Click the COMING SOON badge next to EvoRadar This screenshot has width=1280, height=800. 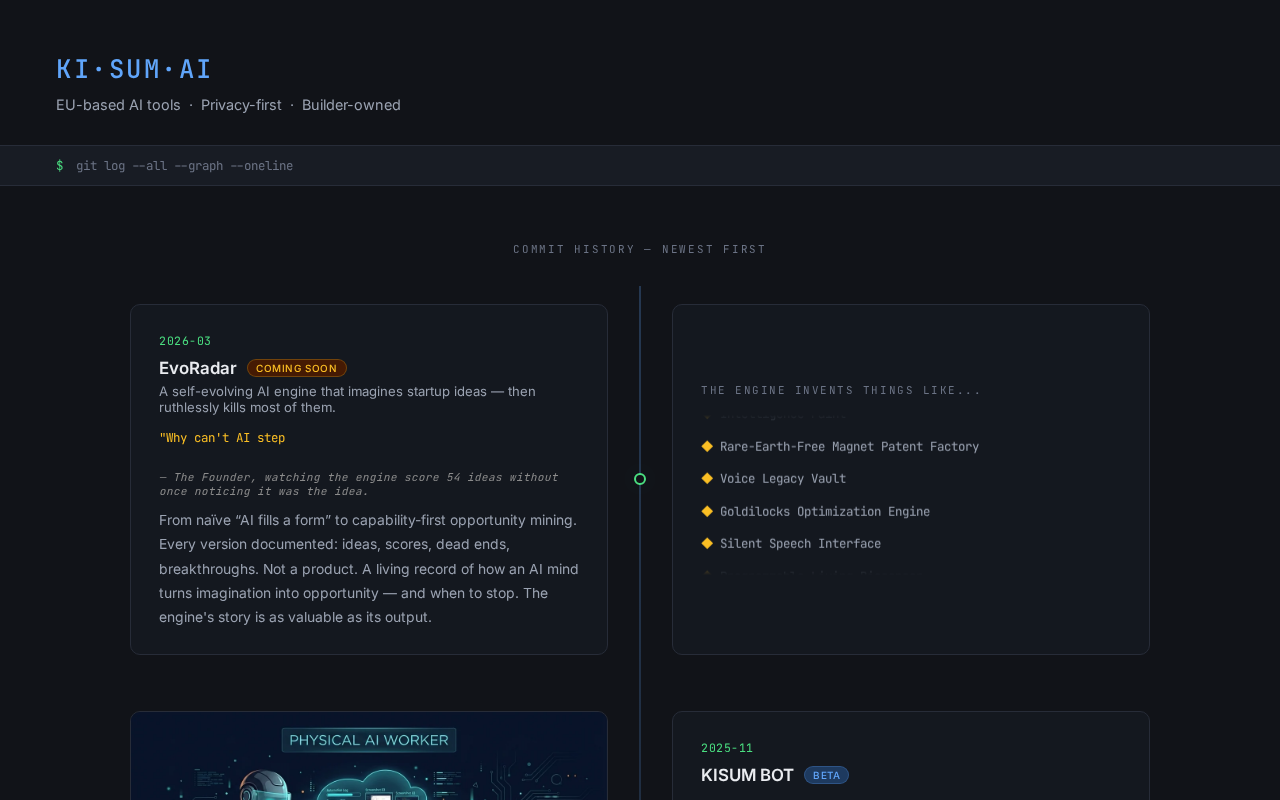click(x=297, y=368)
